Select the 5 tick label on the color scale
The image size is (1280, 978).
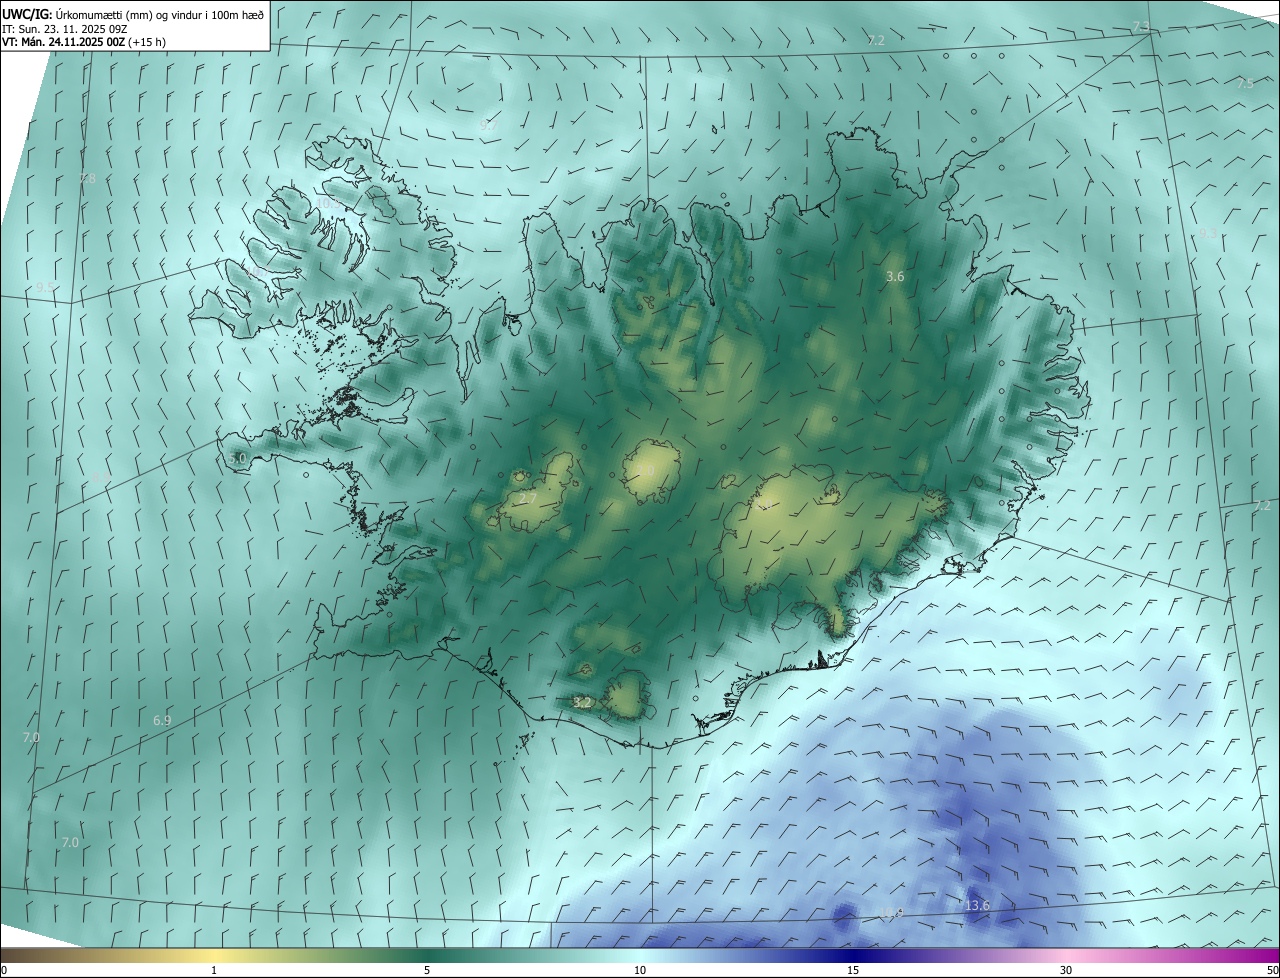(427, 970)
